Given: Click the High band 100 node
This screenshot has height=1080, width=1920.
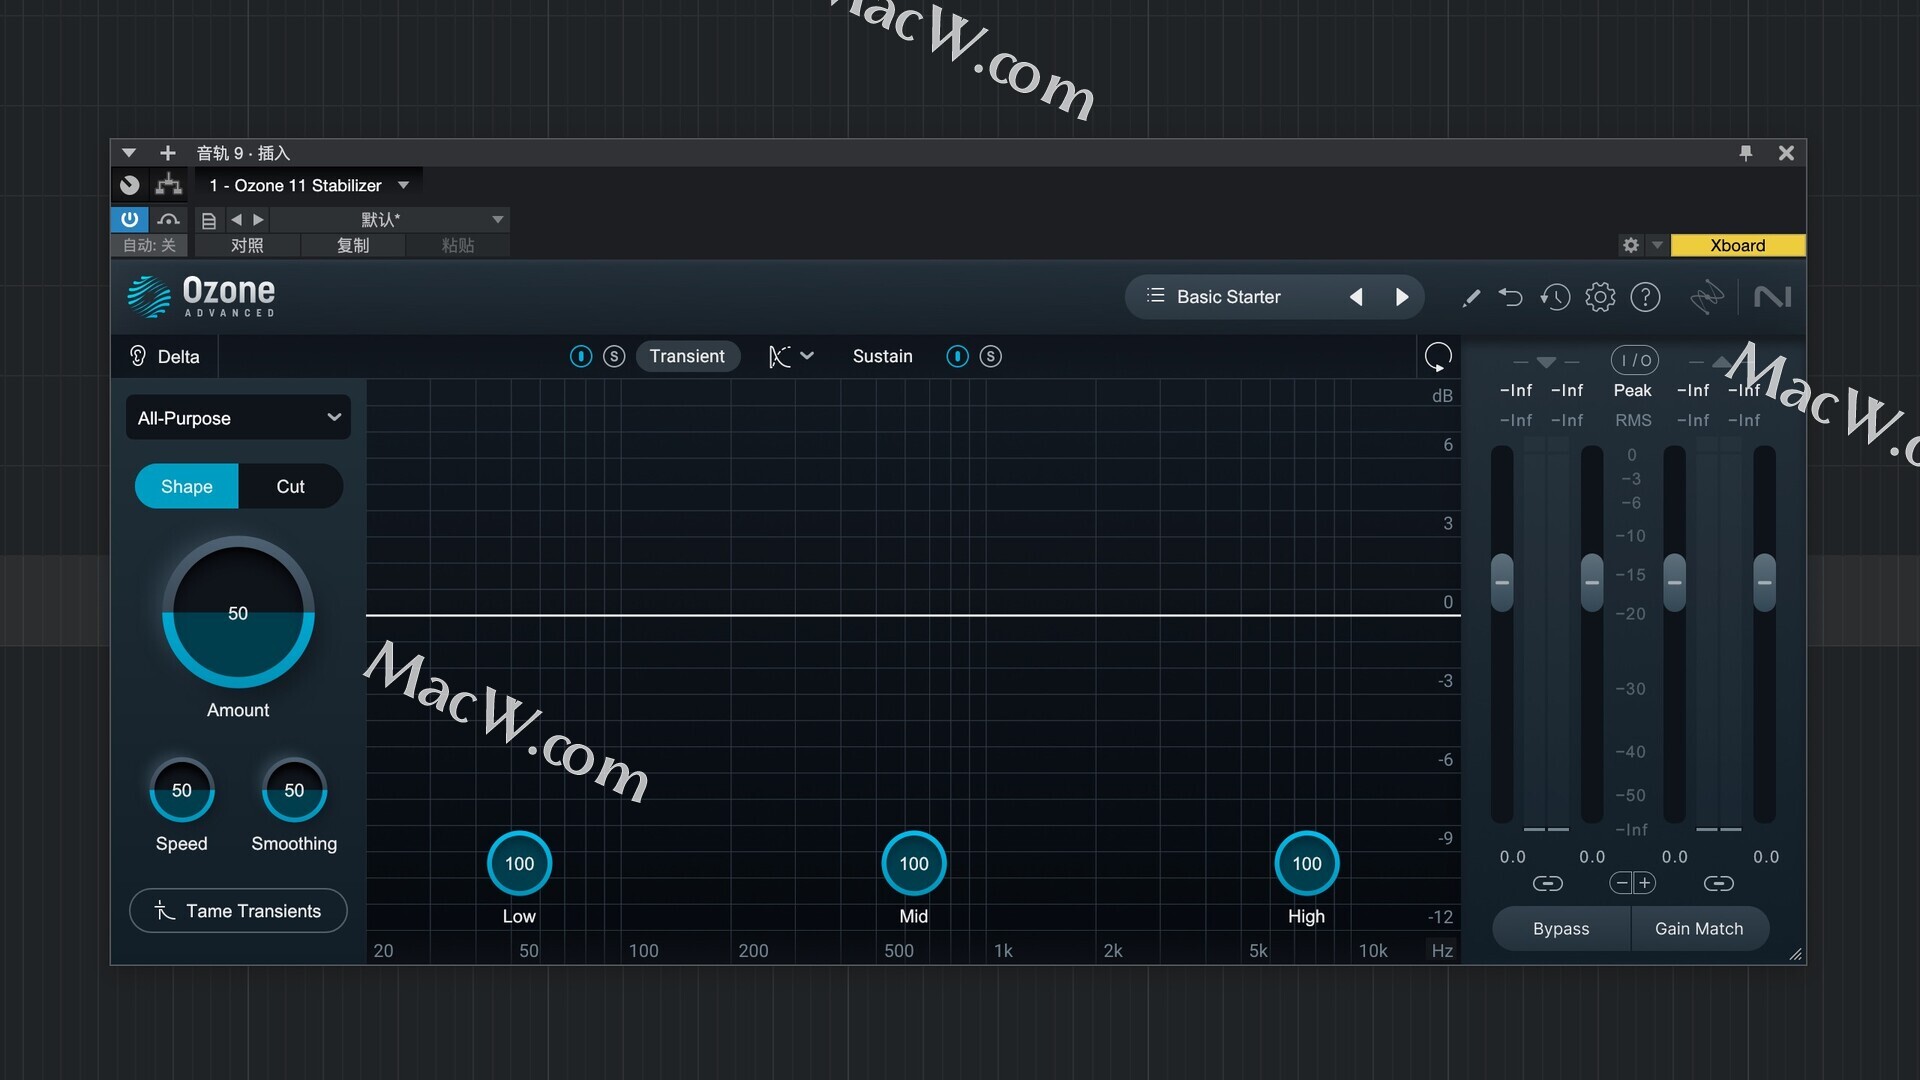Looking at the screenshot, I should (1306, 863).
